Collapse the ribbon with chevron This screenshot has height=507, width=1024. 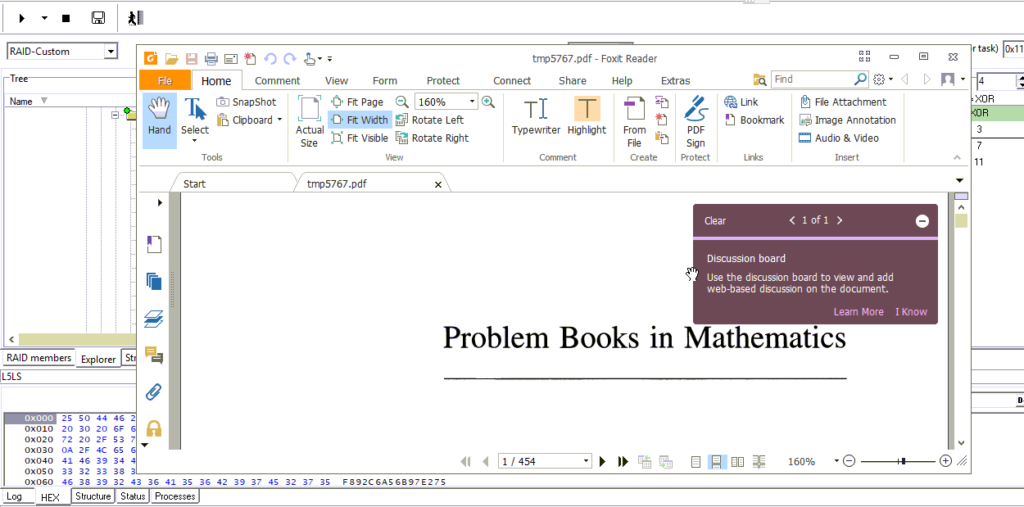(x=957, y=157)
